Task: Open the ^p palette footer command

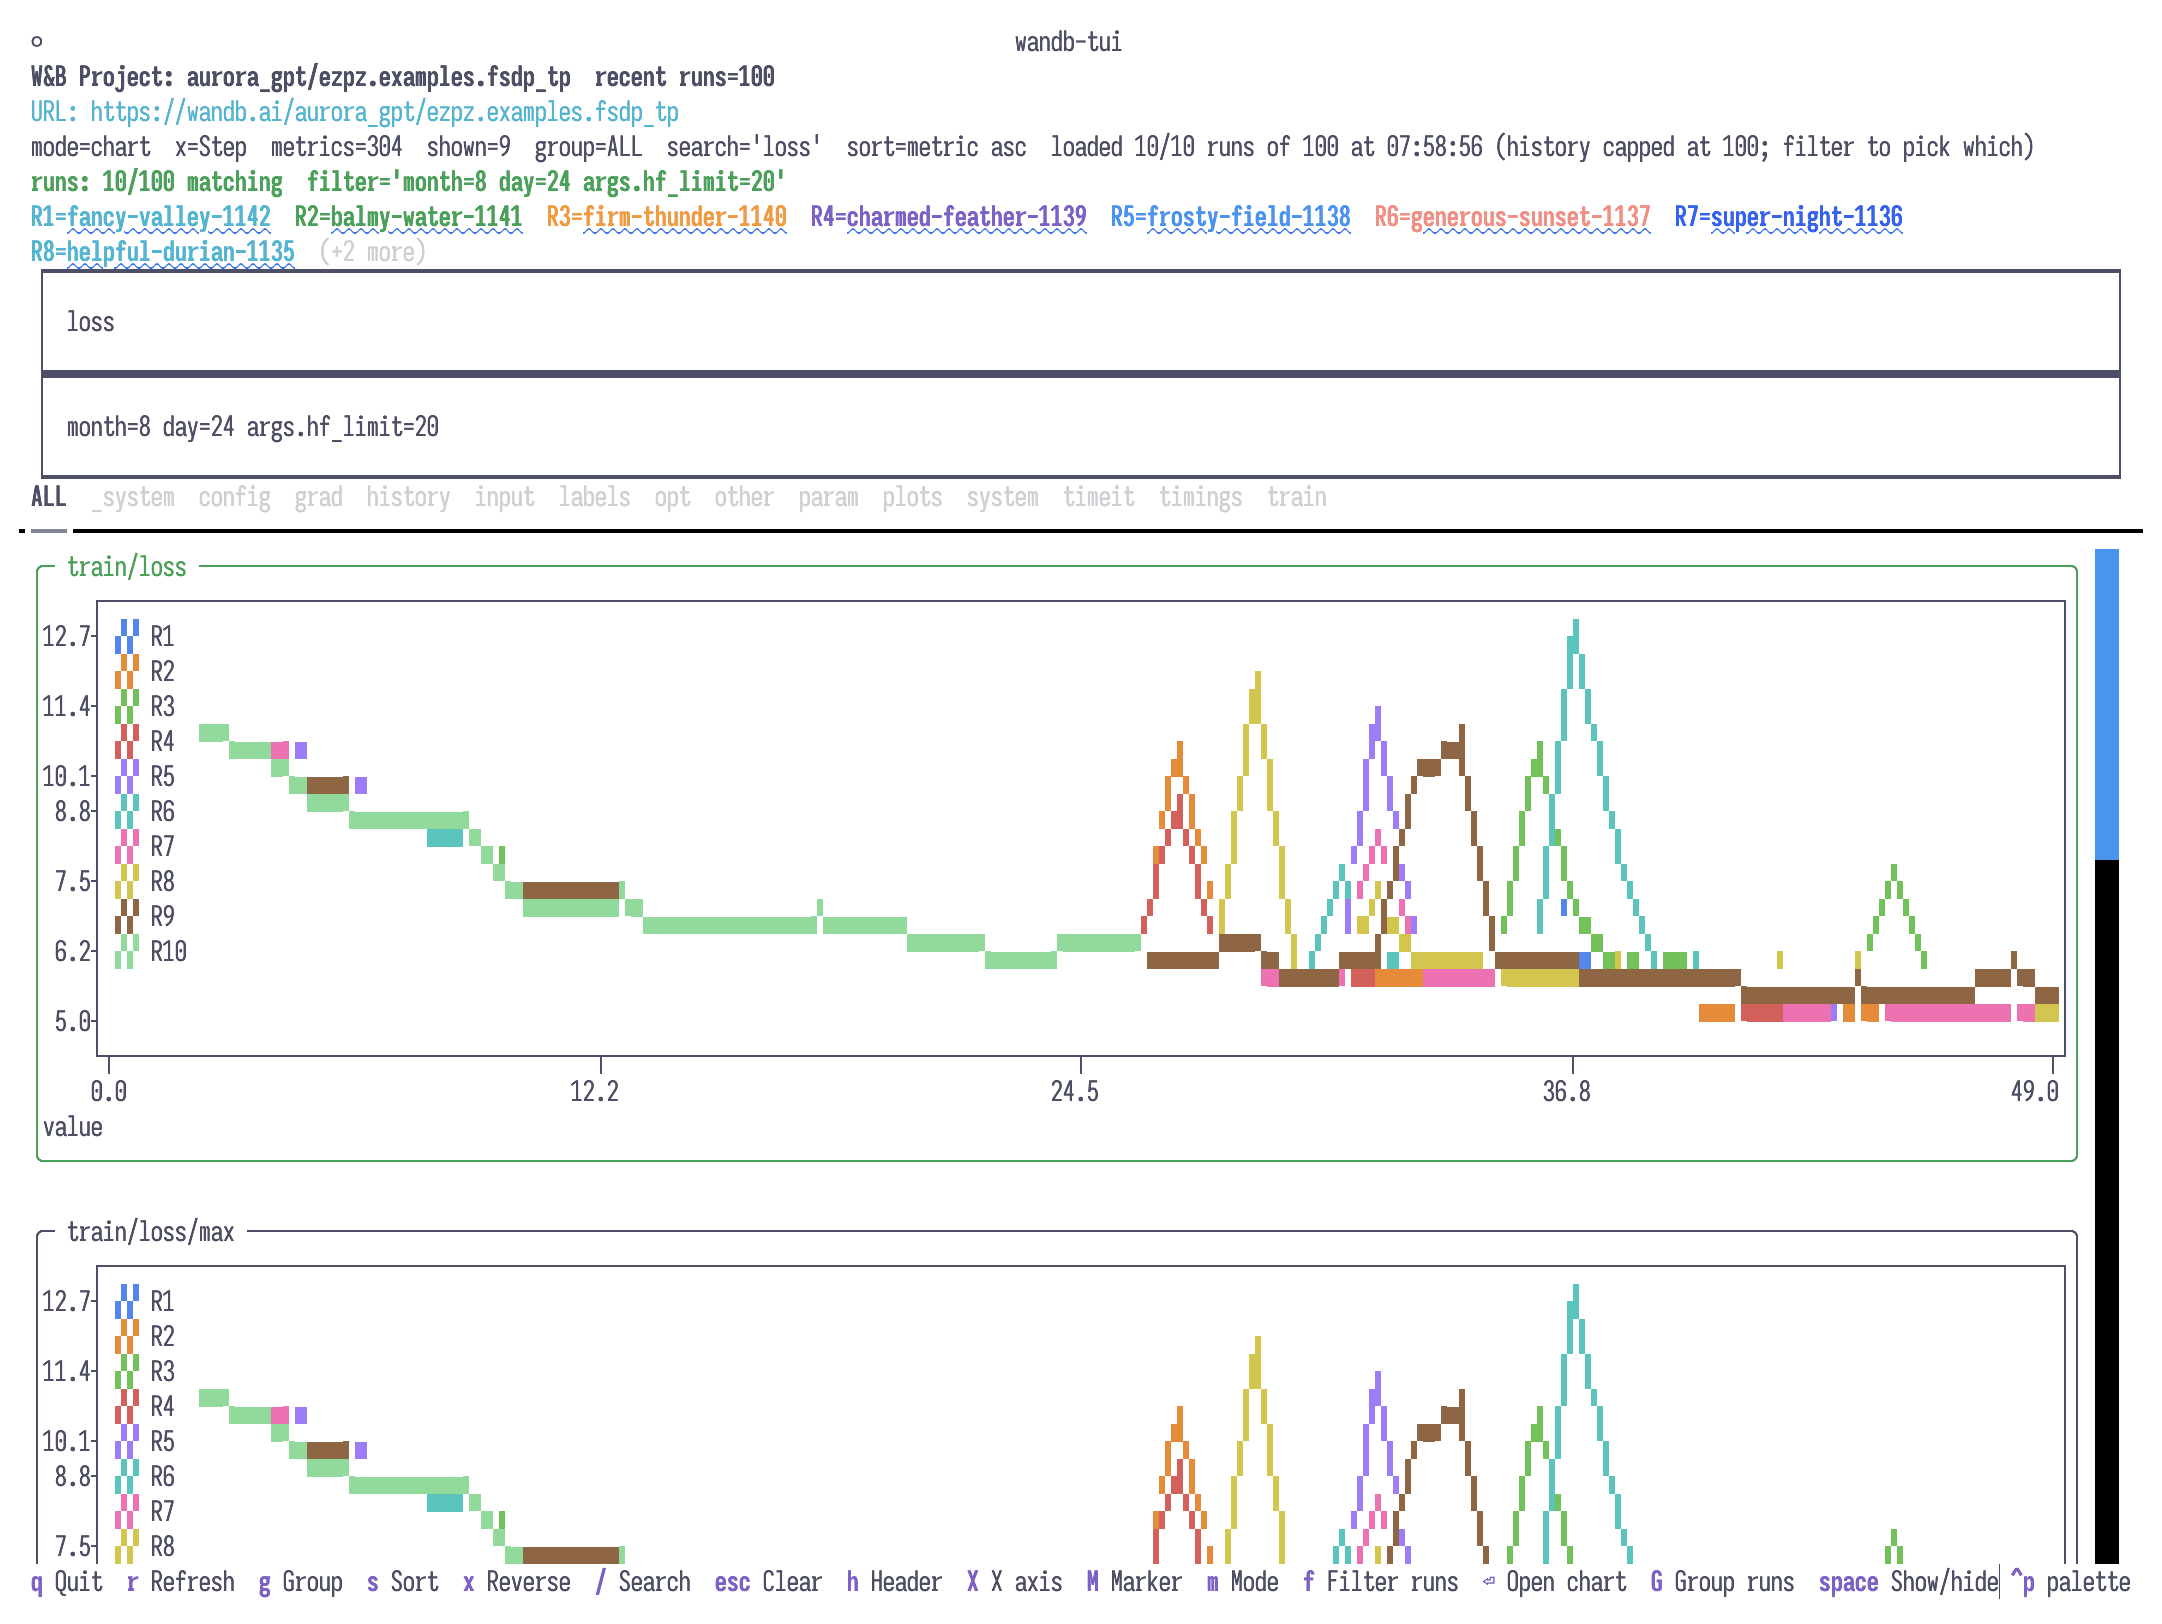Action: (x=2070, y=1582)
